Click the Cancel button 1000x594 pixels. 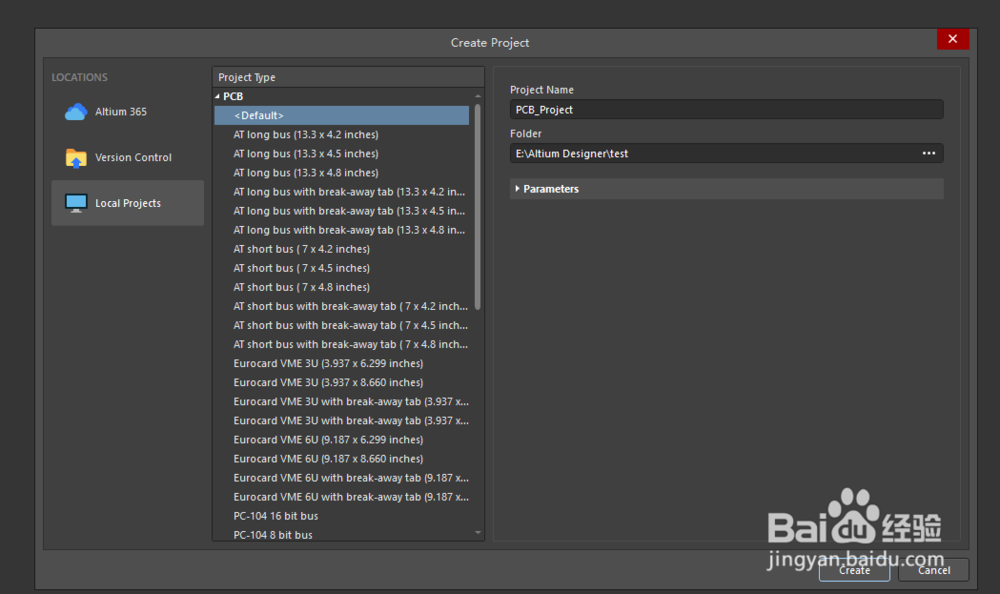(x=934, y=570)
